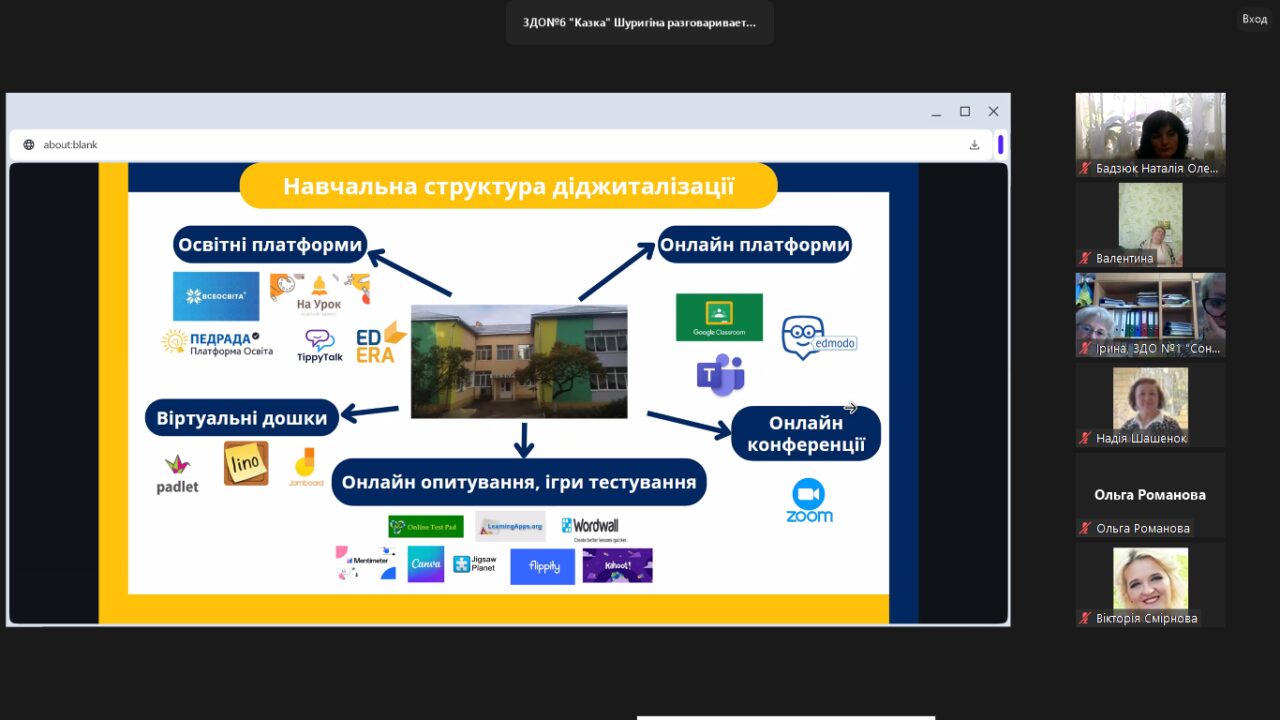Image resolution: width=1280 pixels, height=720 pixels.
Task: Click the Canva logo
Action: pyautogui.click(x=426, y=564)
